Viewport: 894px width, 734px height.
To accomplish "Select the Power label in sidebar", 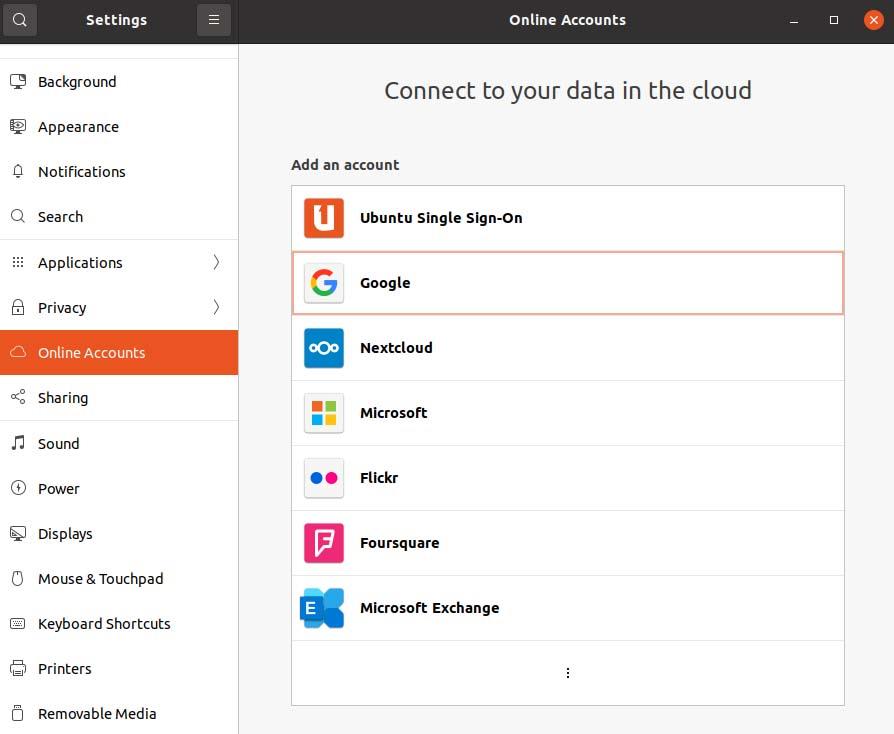I will point(59,489).
